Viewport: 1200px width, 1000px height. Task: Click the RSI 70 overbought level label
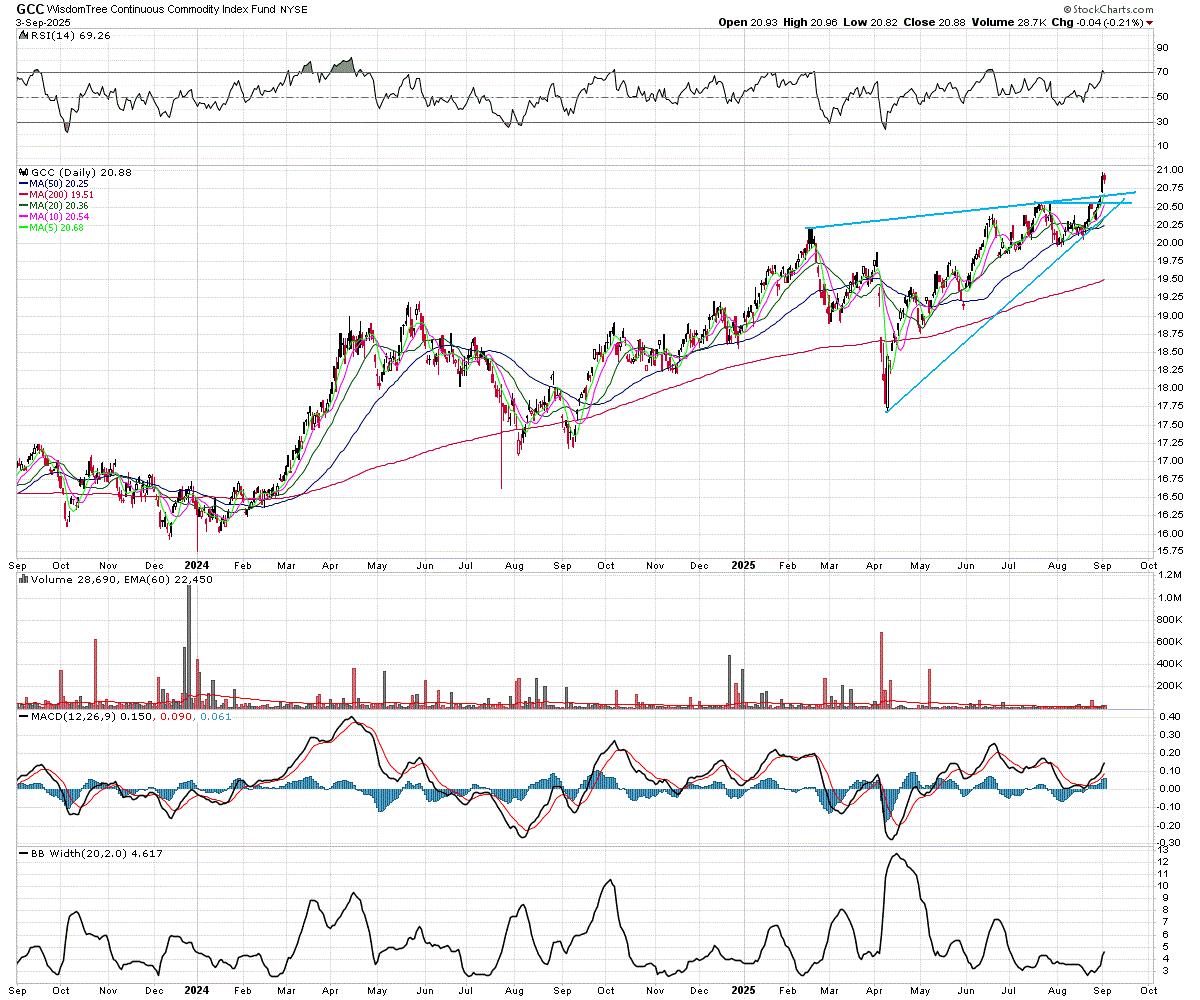[x=1162, y=72]
